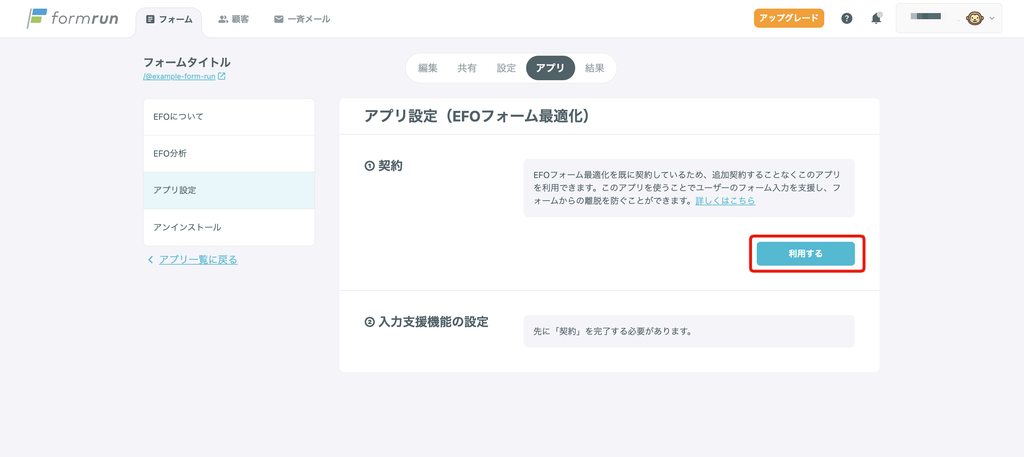Select the アプリ tab
This screenshot has height=457, width=1024.
tap(550, 68)
